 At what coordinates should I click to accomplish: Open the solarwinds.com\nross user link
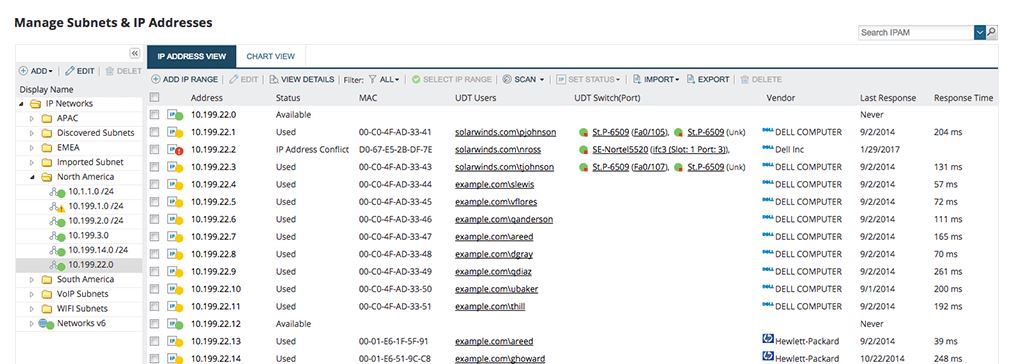(498, 149)
